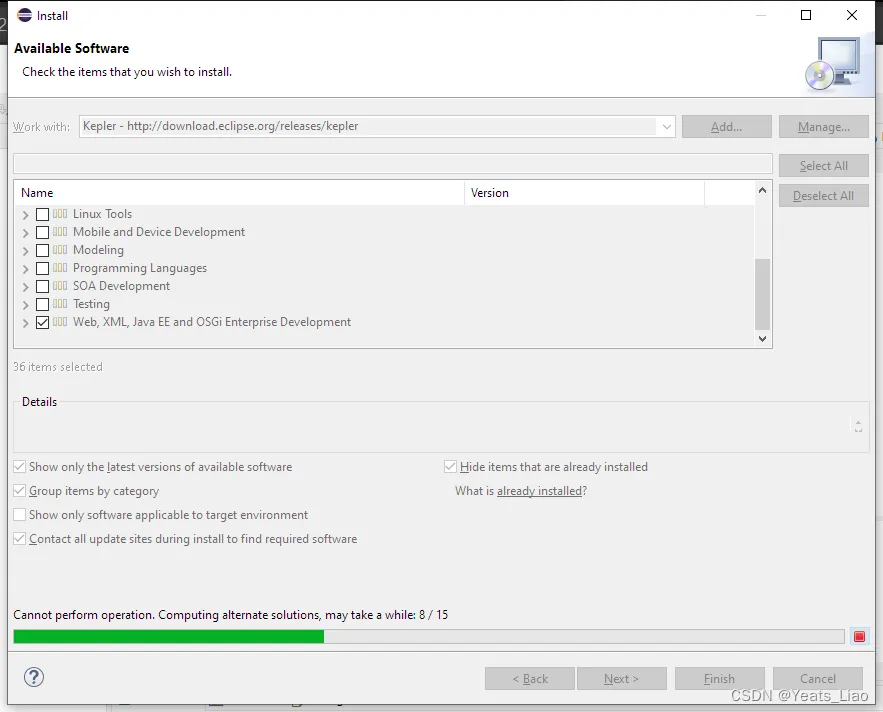Select the Modeling row text
This screenshot has height=712, width=883.
(x=99, y=250)
